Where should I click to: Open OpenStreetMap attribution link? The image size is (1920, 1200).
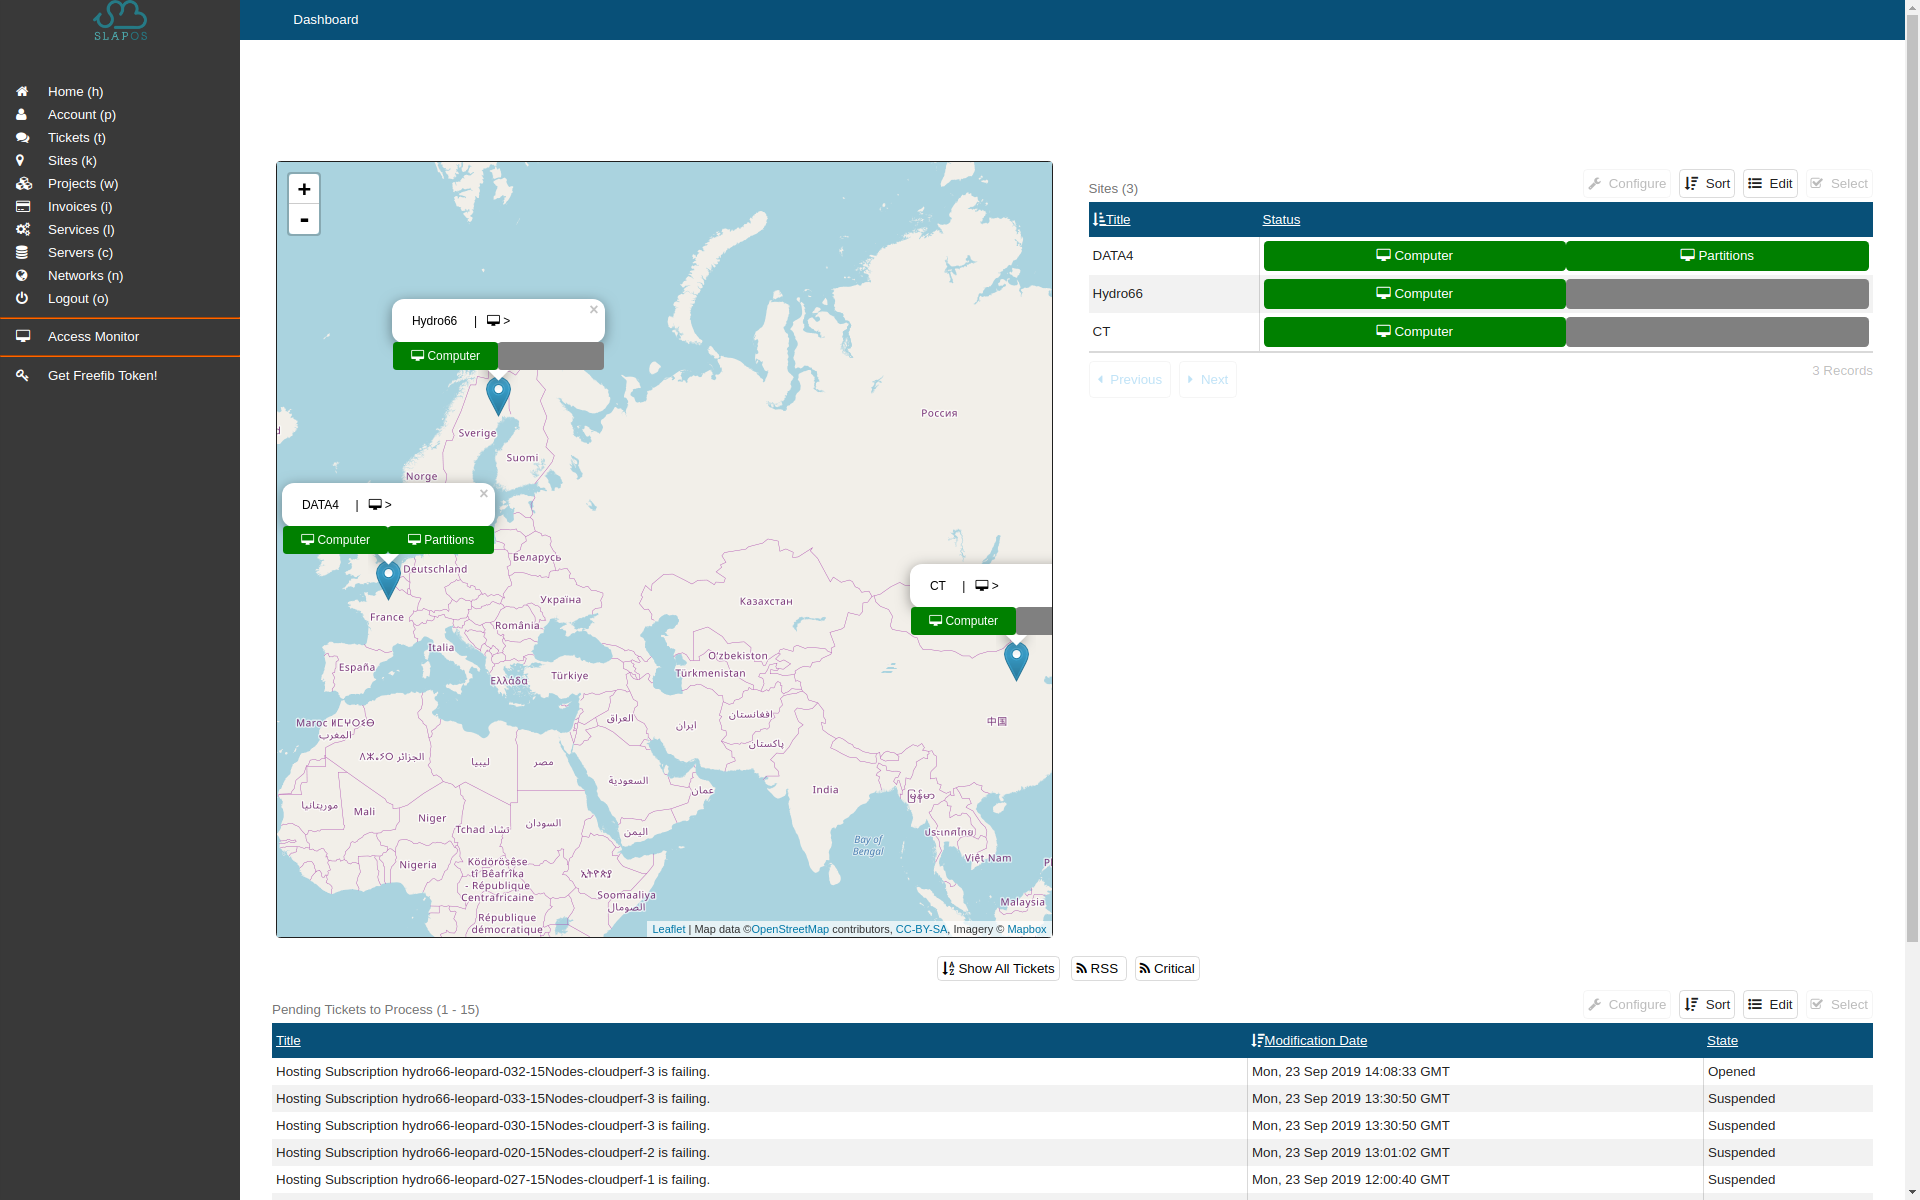[x=790, y=929]
